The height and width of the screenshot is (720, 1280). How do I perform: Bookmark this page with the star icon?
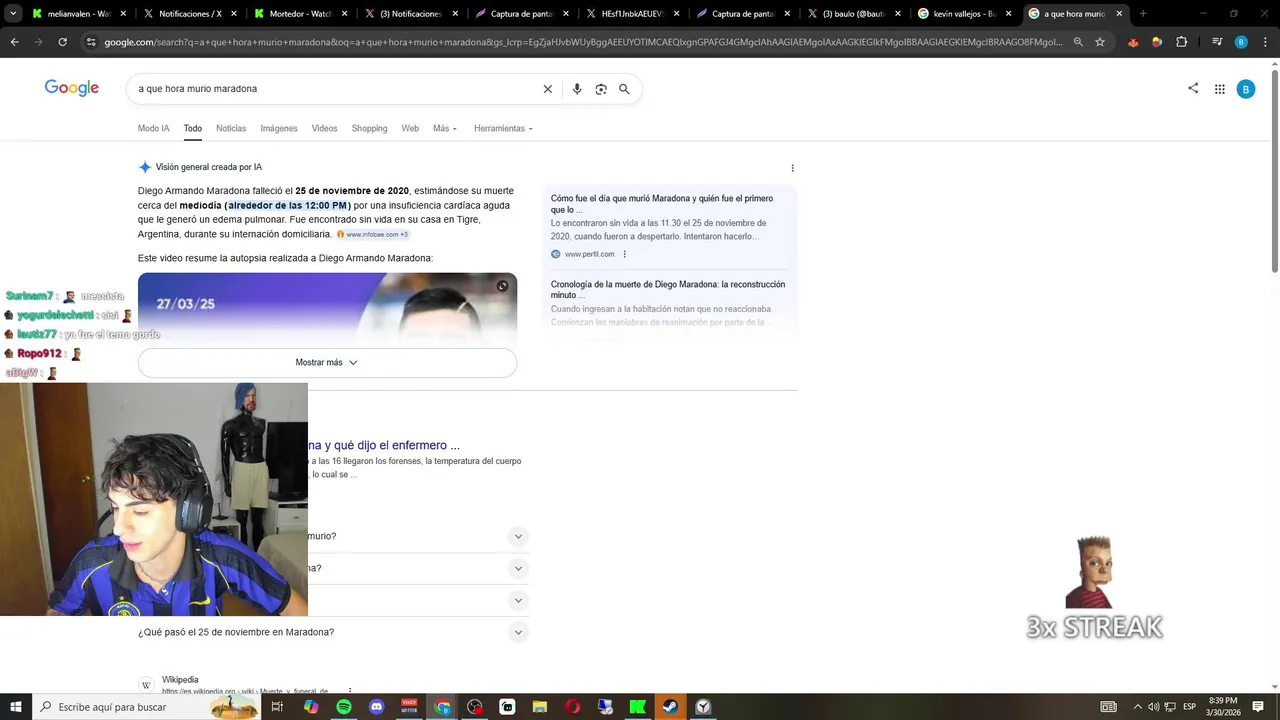1100,42
